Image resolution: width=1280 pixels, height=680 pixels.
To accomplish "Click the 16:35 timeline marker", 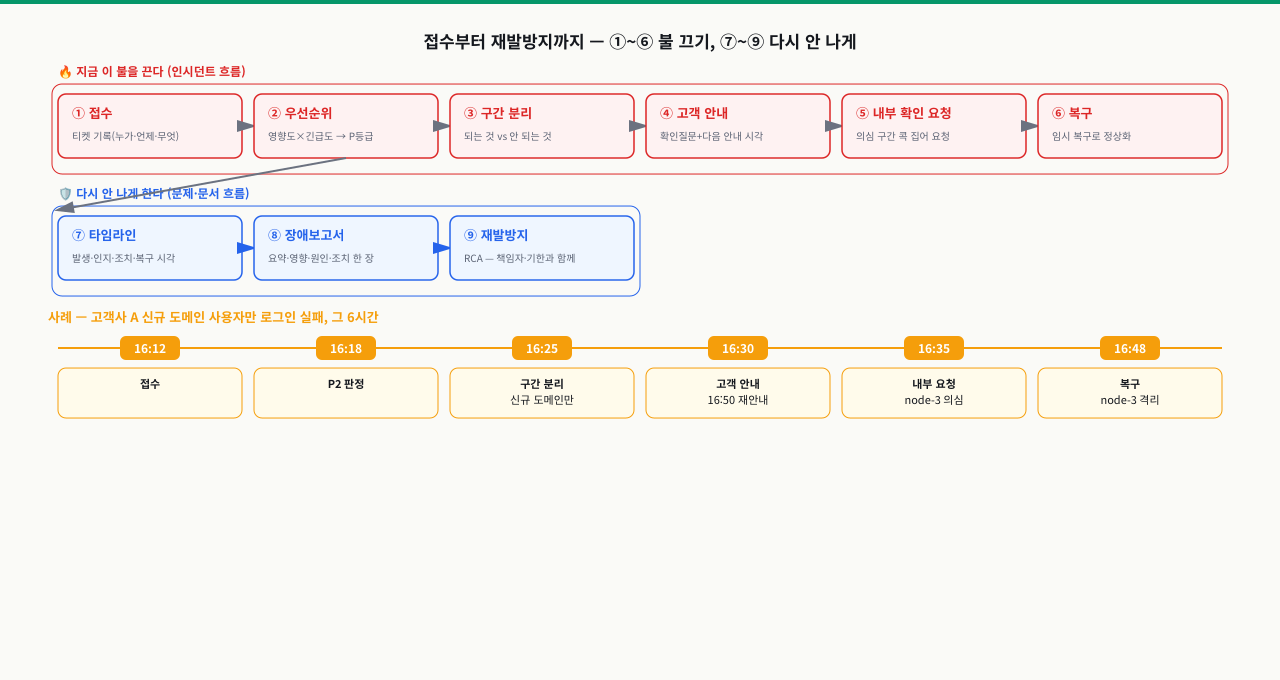I will [934, 348].
